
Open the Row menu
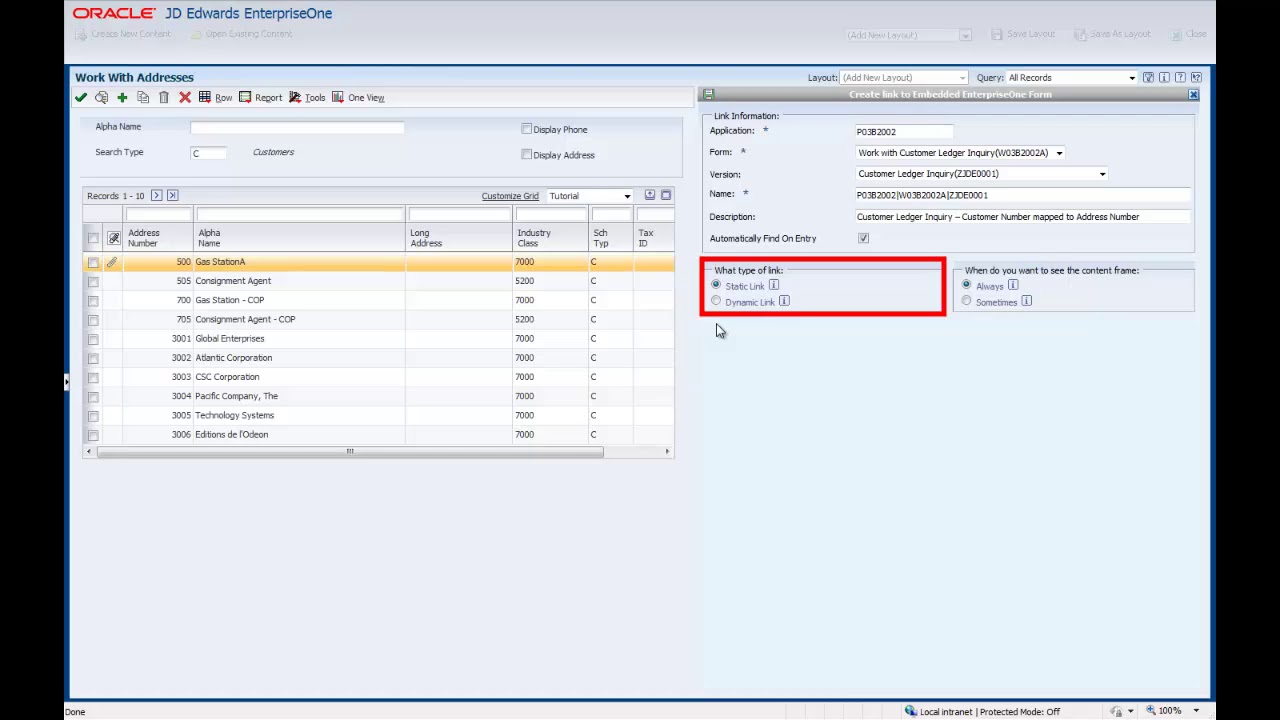tap(216, 97)
